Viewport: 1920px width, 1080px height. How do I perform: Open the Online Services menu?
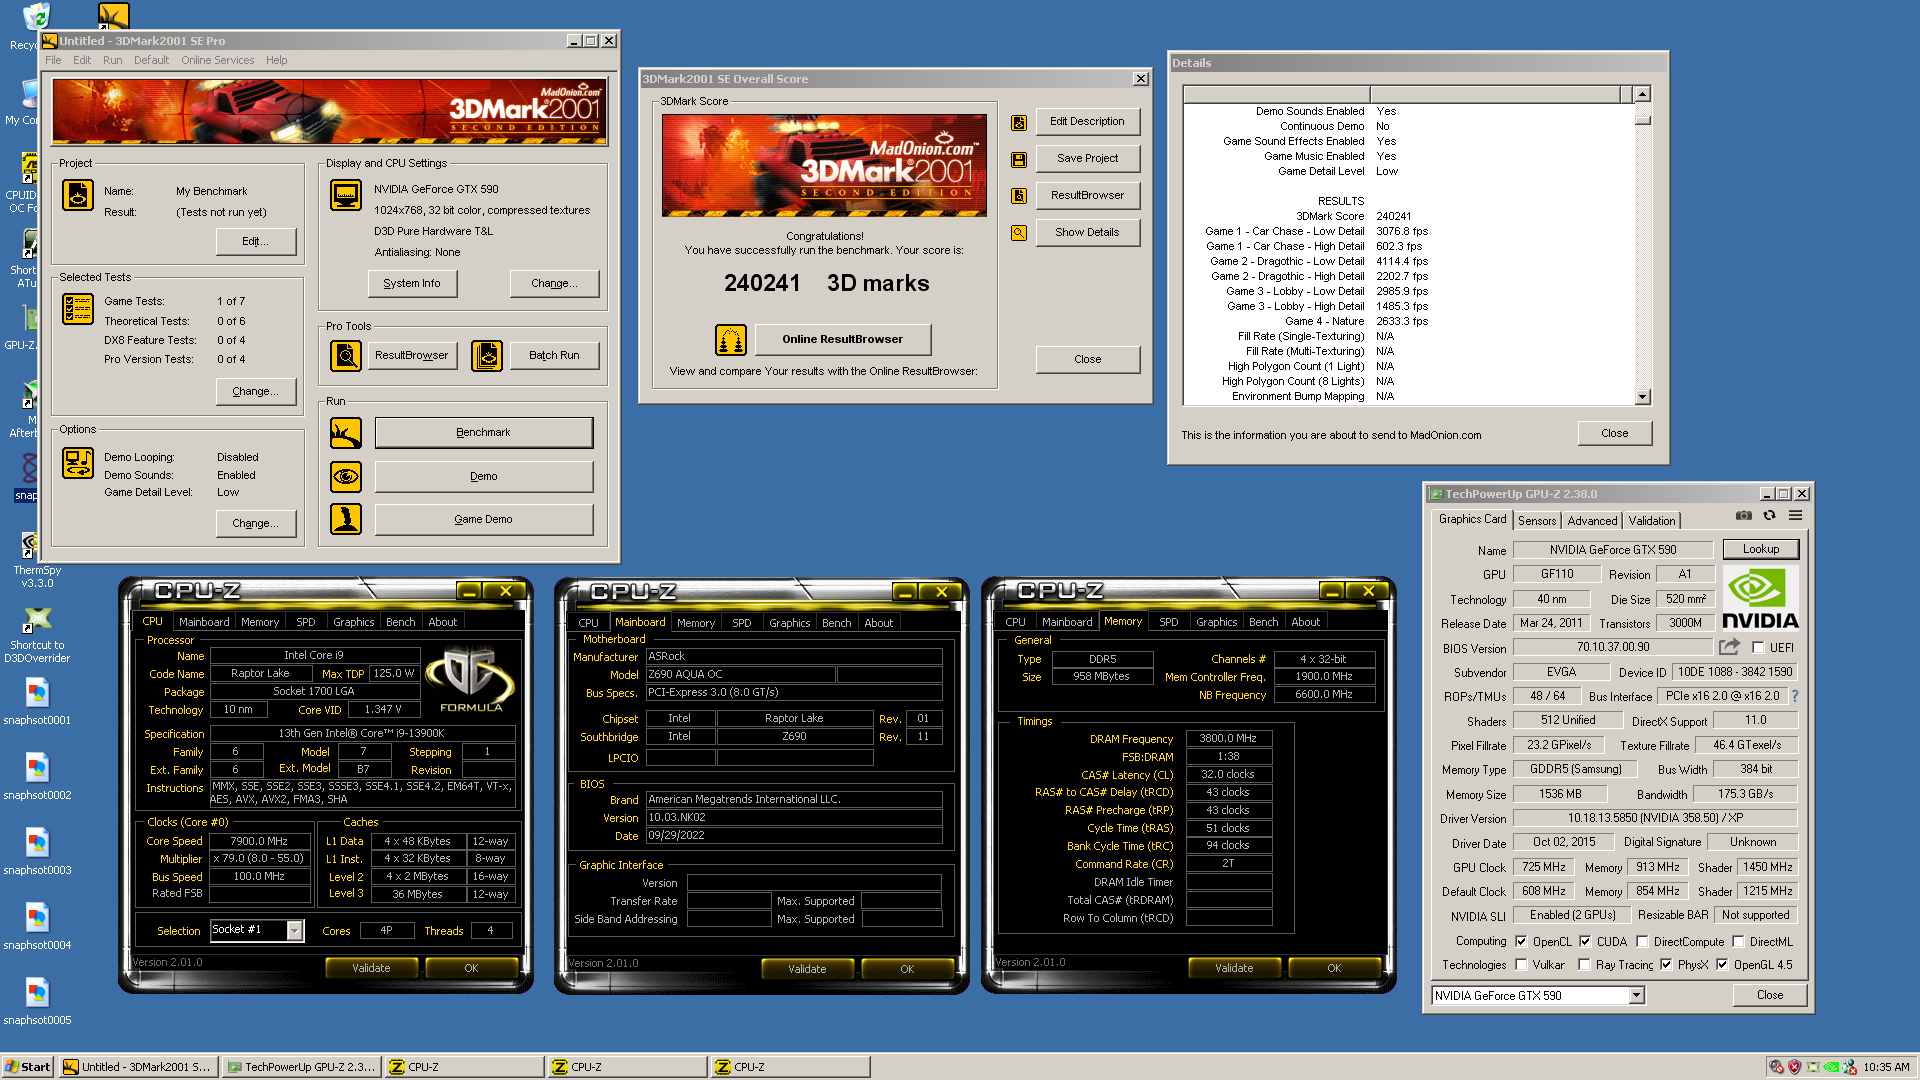(217, 60)
